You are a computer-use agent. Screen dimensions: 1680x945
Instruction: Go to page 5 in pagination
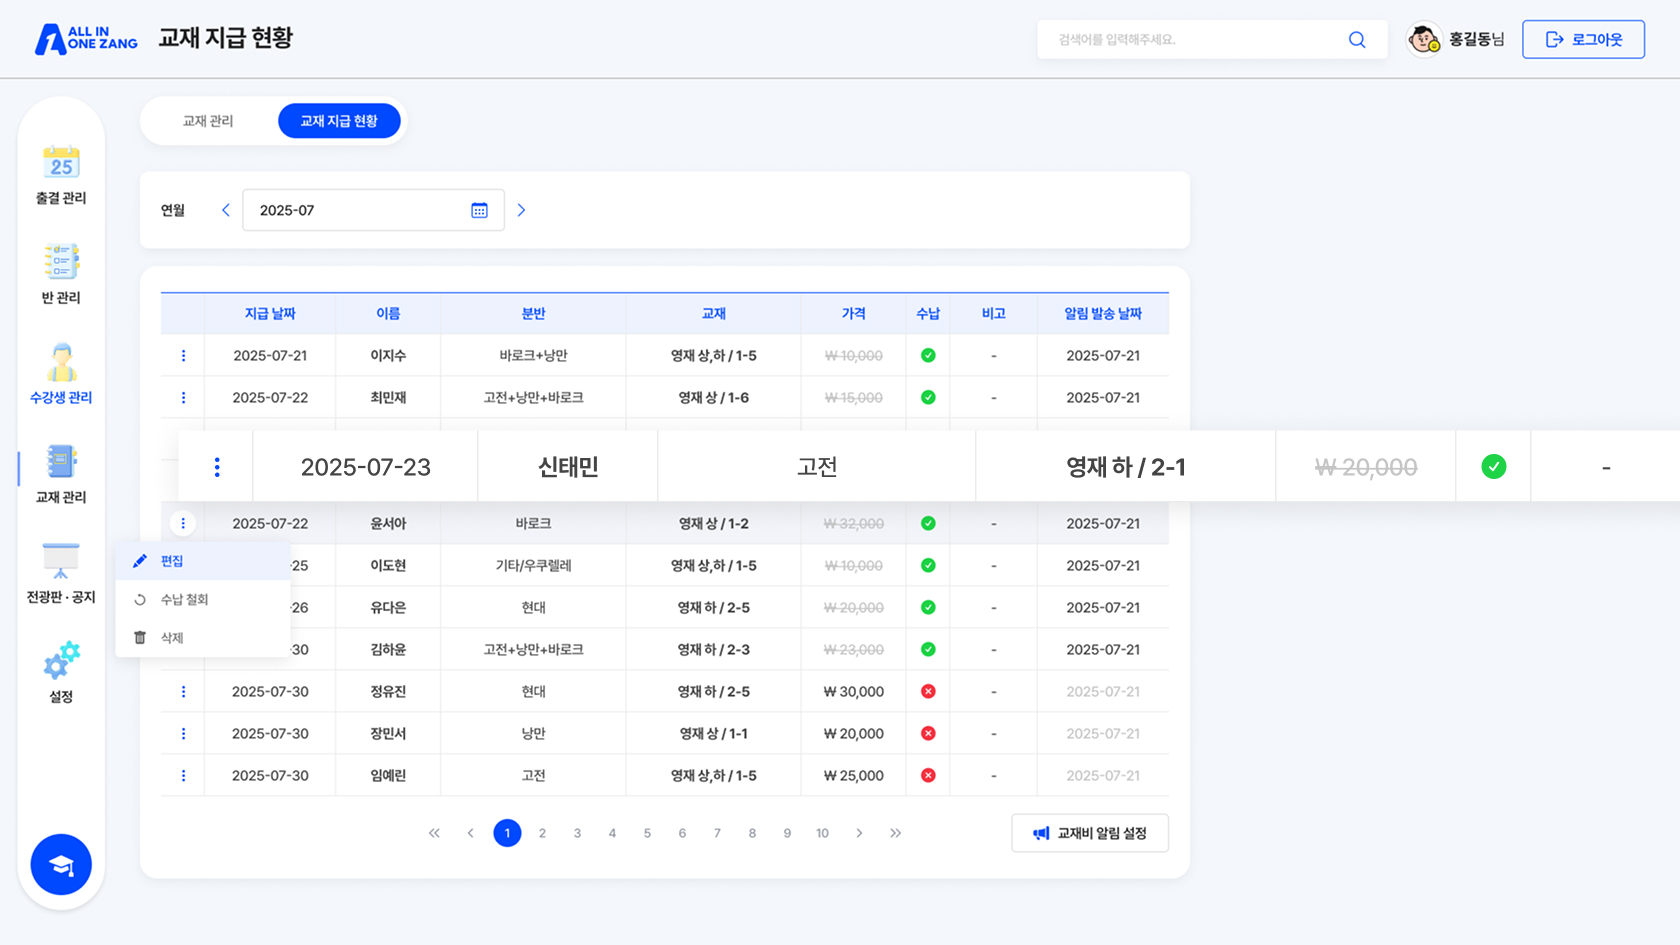pos(647,832)
